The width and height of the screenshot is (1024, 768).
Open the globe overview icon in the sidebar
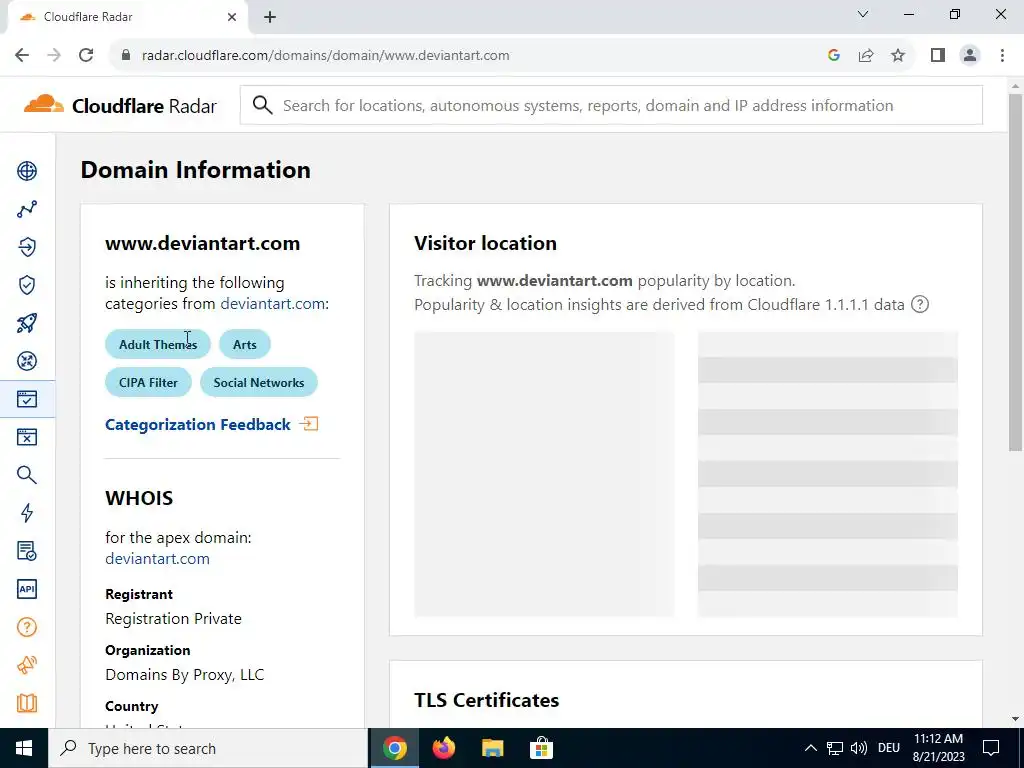[x=27, y=171]
